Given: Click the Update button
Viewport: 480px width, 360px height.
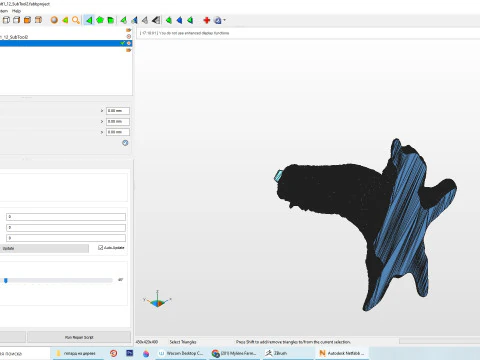Looking at the screenshot, I should pyautogui.click(x=44, y=248).
